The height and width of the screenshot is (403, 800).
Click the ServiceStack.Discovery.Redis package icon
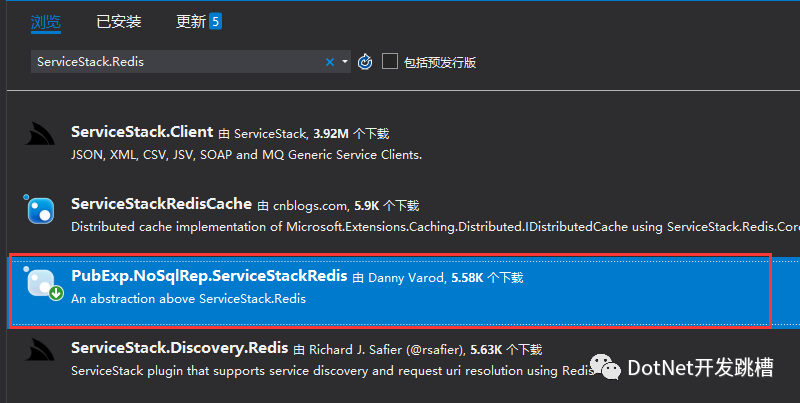click(40, 350)
